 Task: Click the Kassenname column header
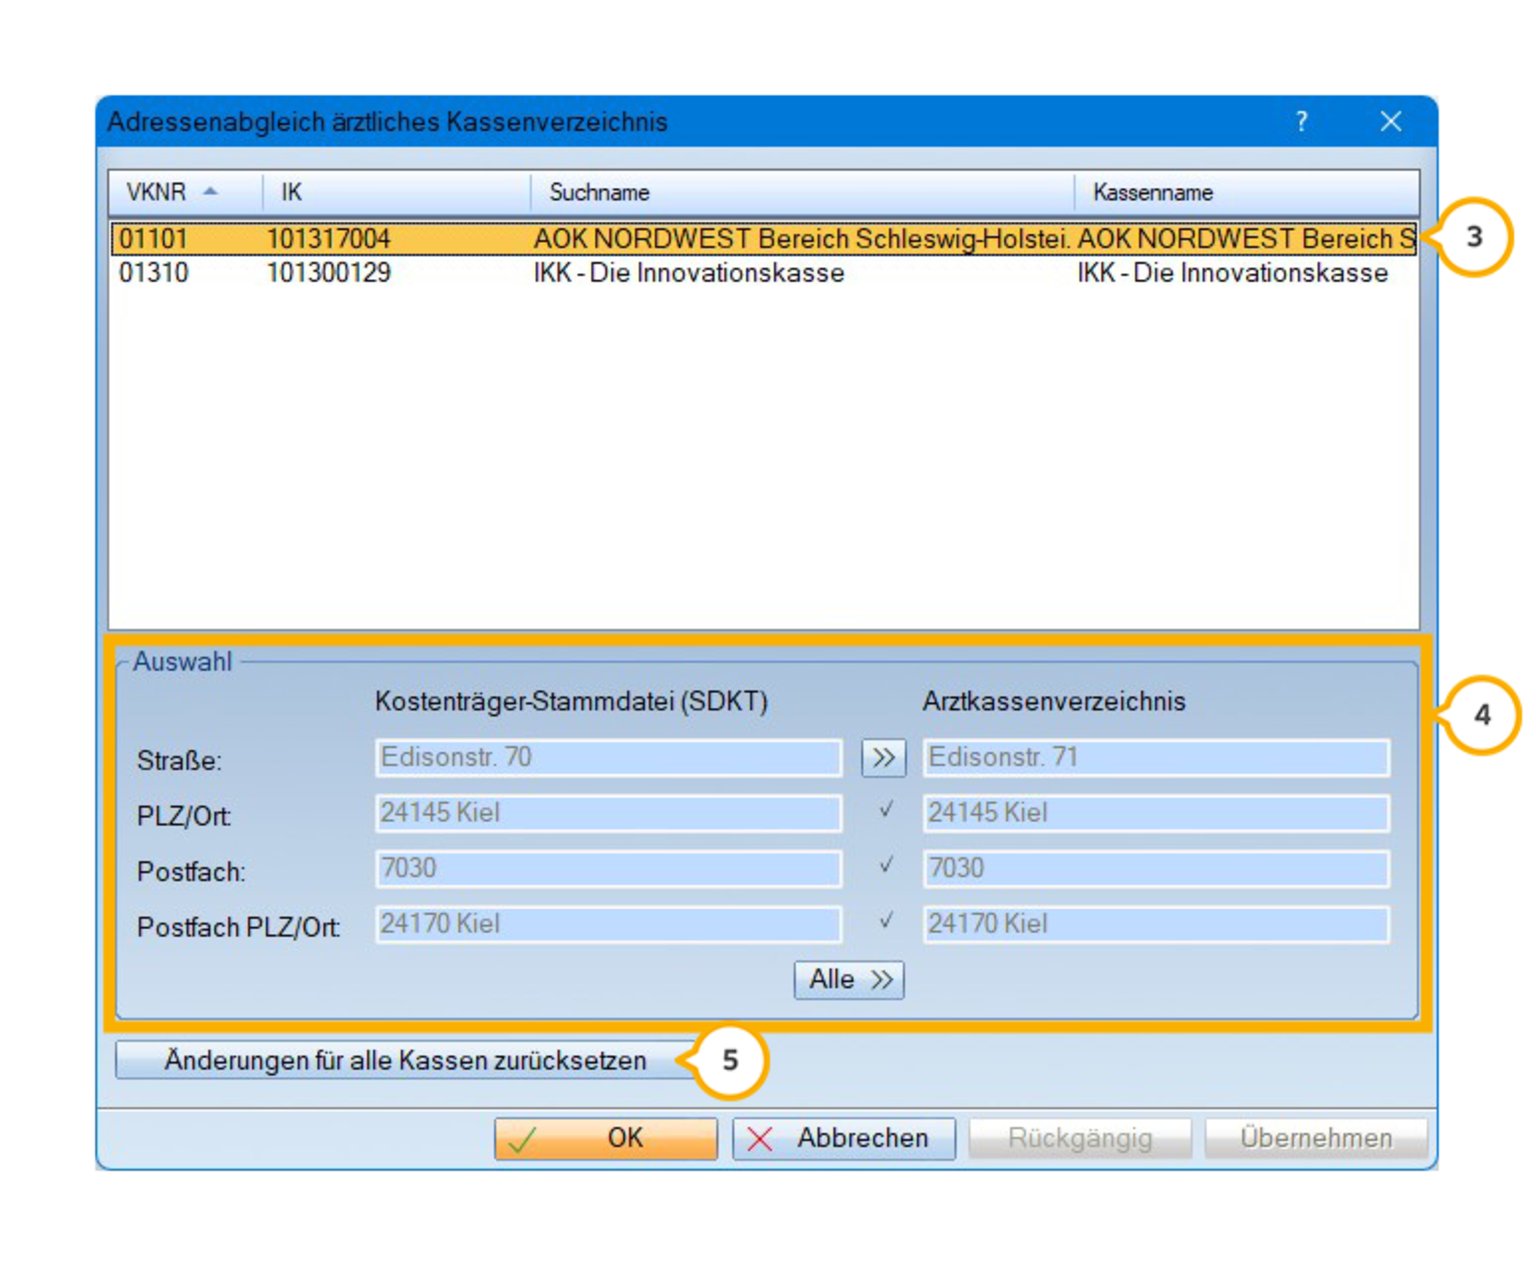coord(1245,192)
